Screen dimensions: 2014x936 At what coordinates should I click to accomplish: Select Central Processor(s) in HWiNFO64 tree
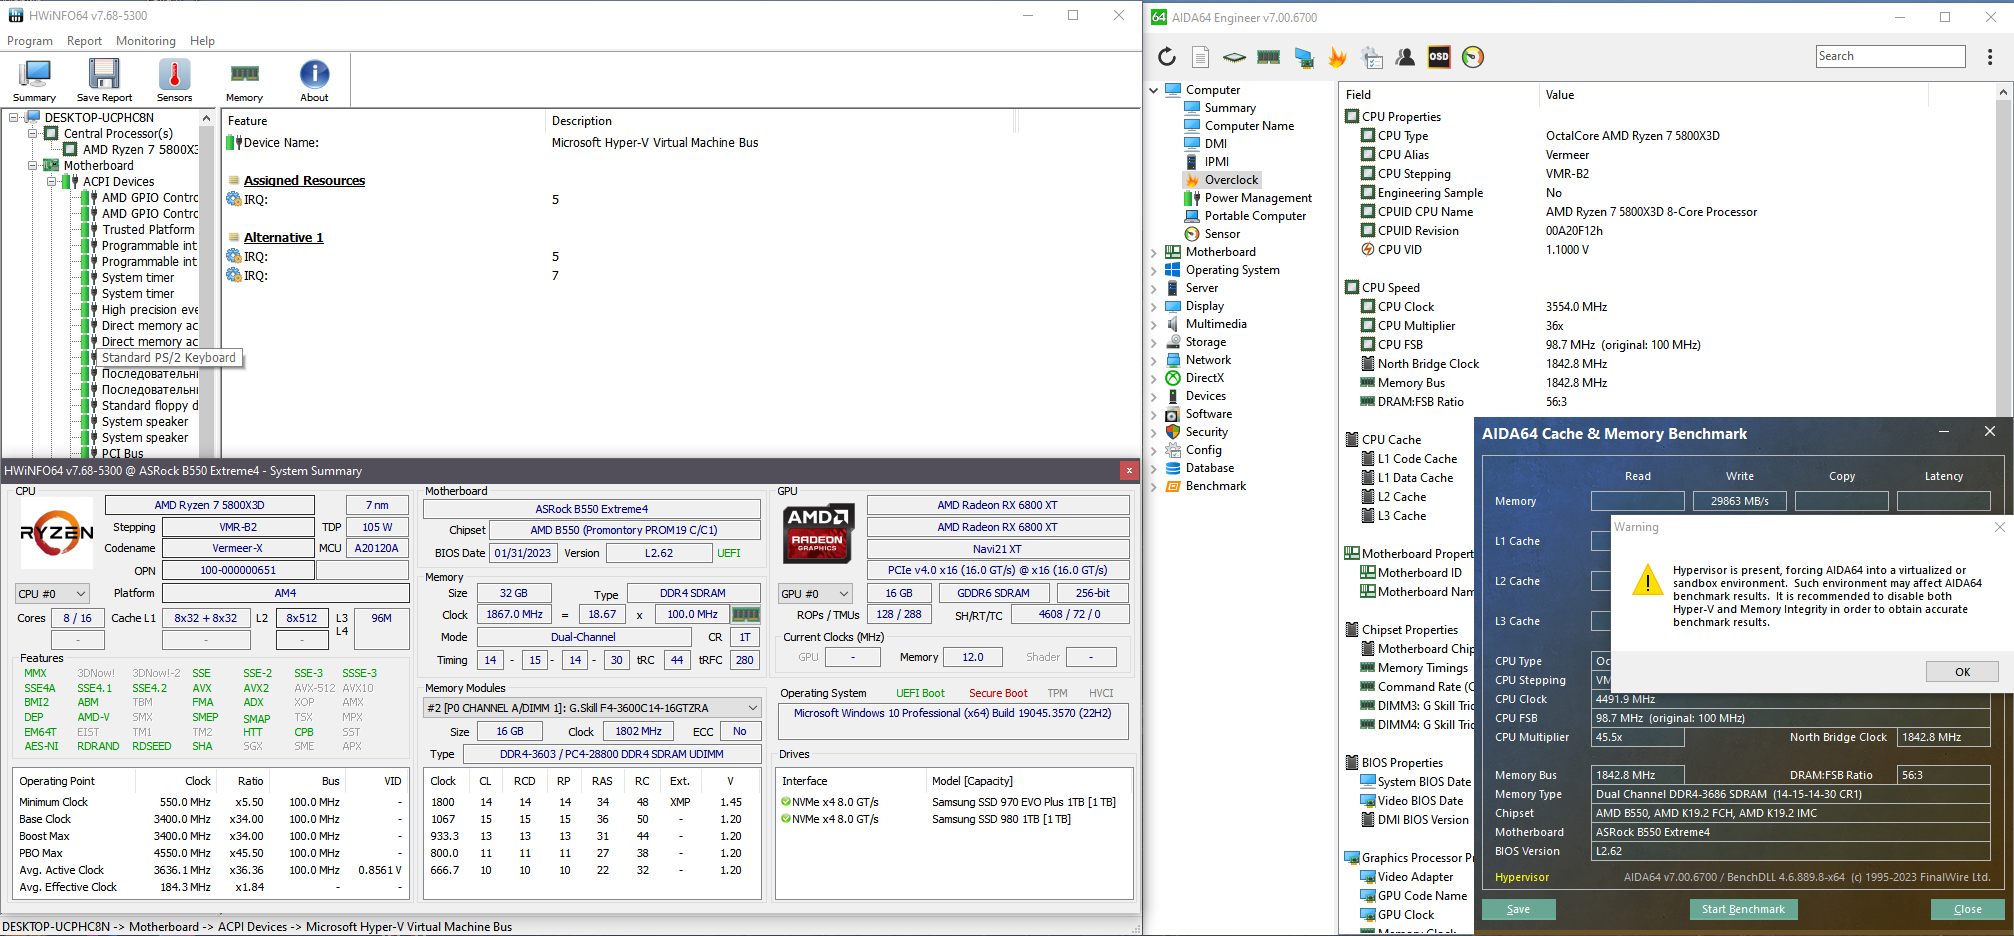click(118, 133)
